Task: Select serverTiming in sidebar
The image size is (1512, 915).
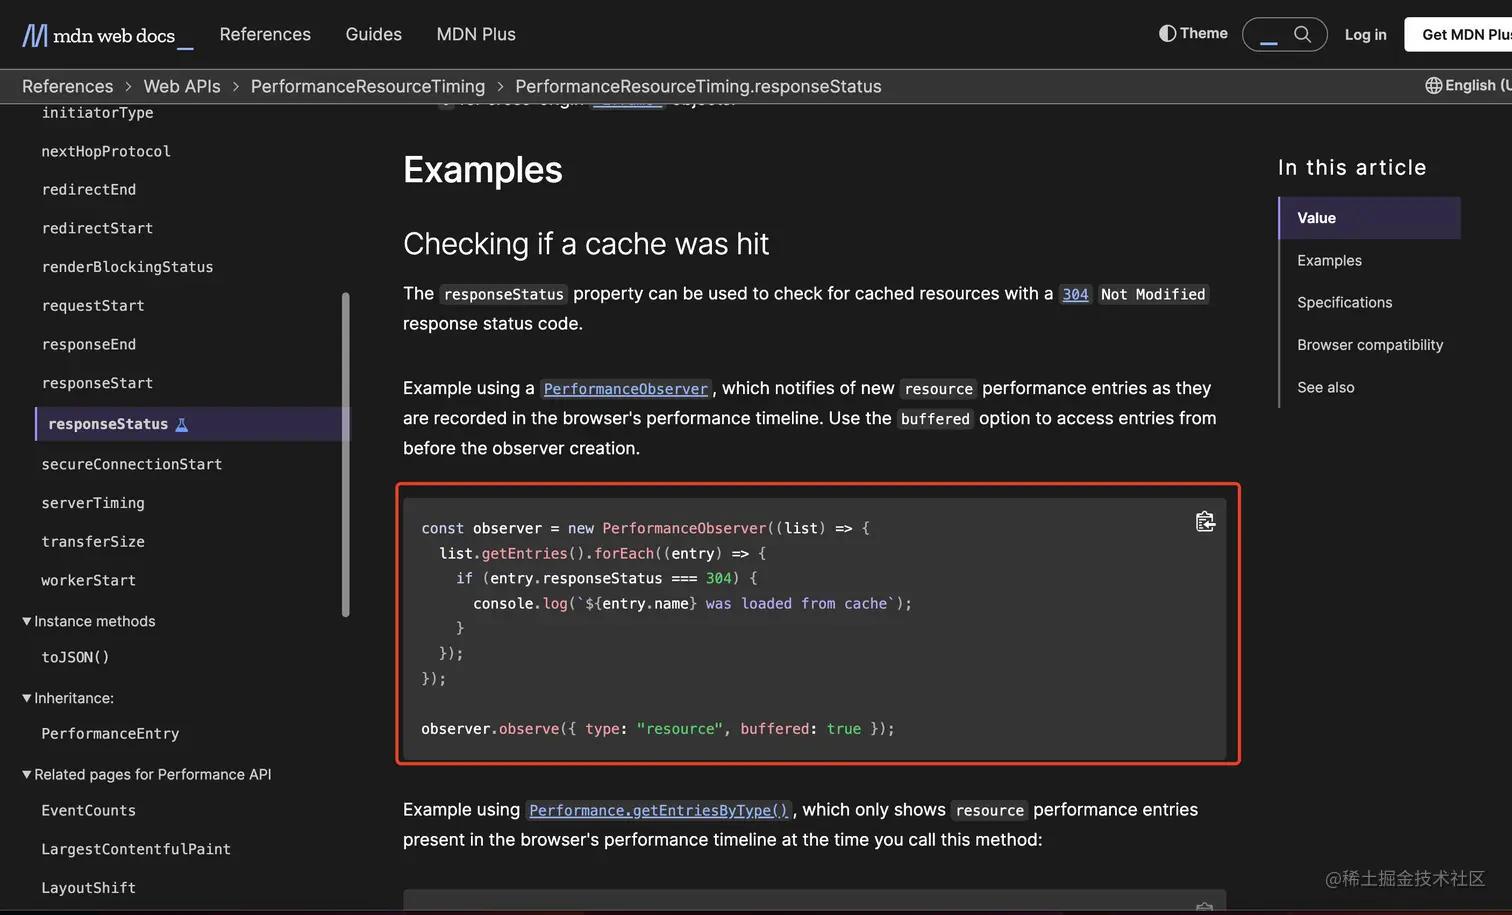Action: pyautogui.click(x=93, y=503)
